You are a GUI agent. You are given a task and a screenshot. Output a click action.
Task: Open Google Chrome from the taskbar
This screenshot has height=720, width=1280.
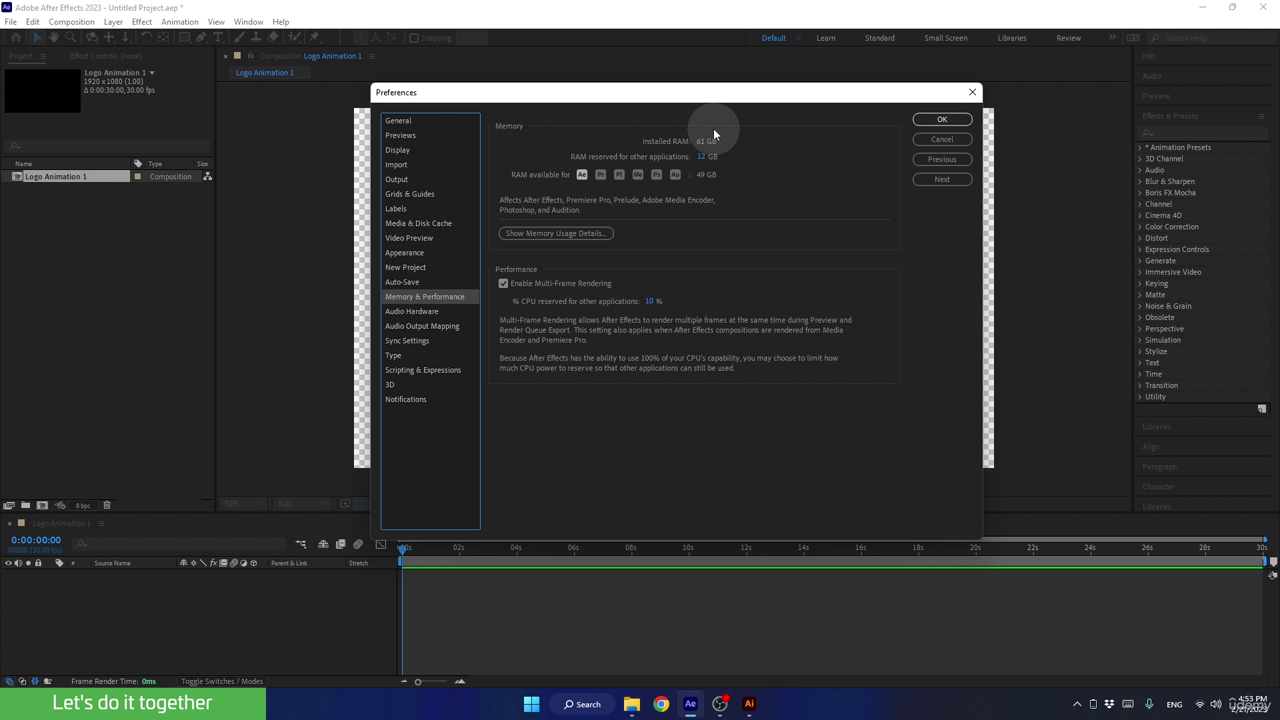[661, 704]
